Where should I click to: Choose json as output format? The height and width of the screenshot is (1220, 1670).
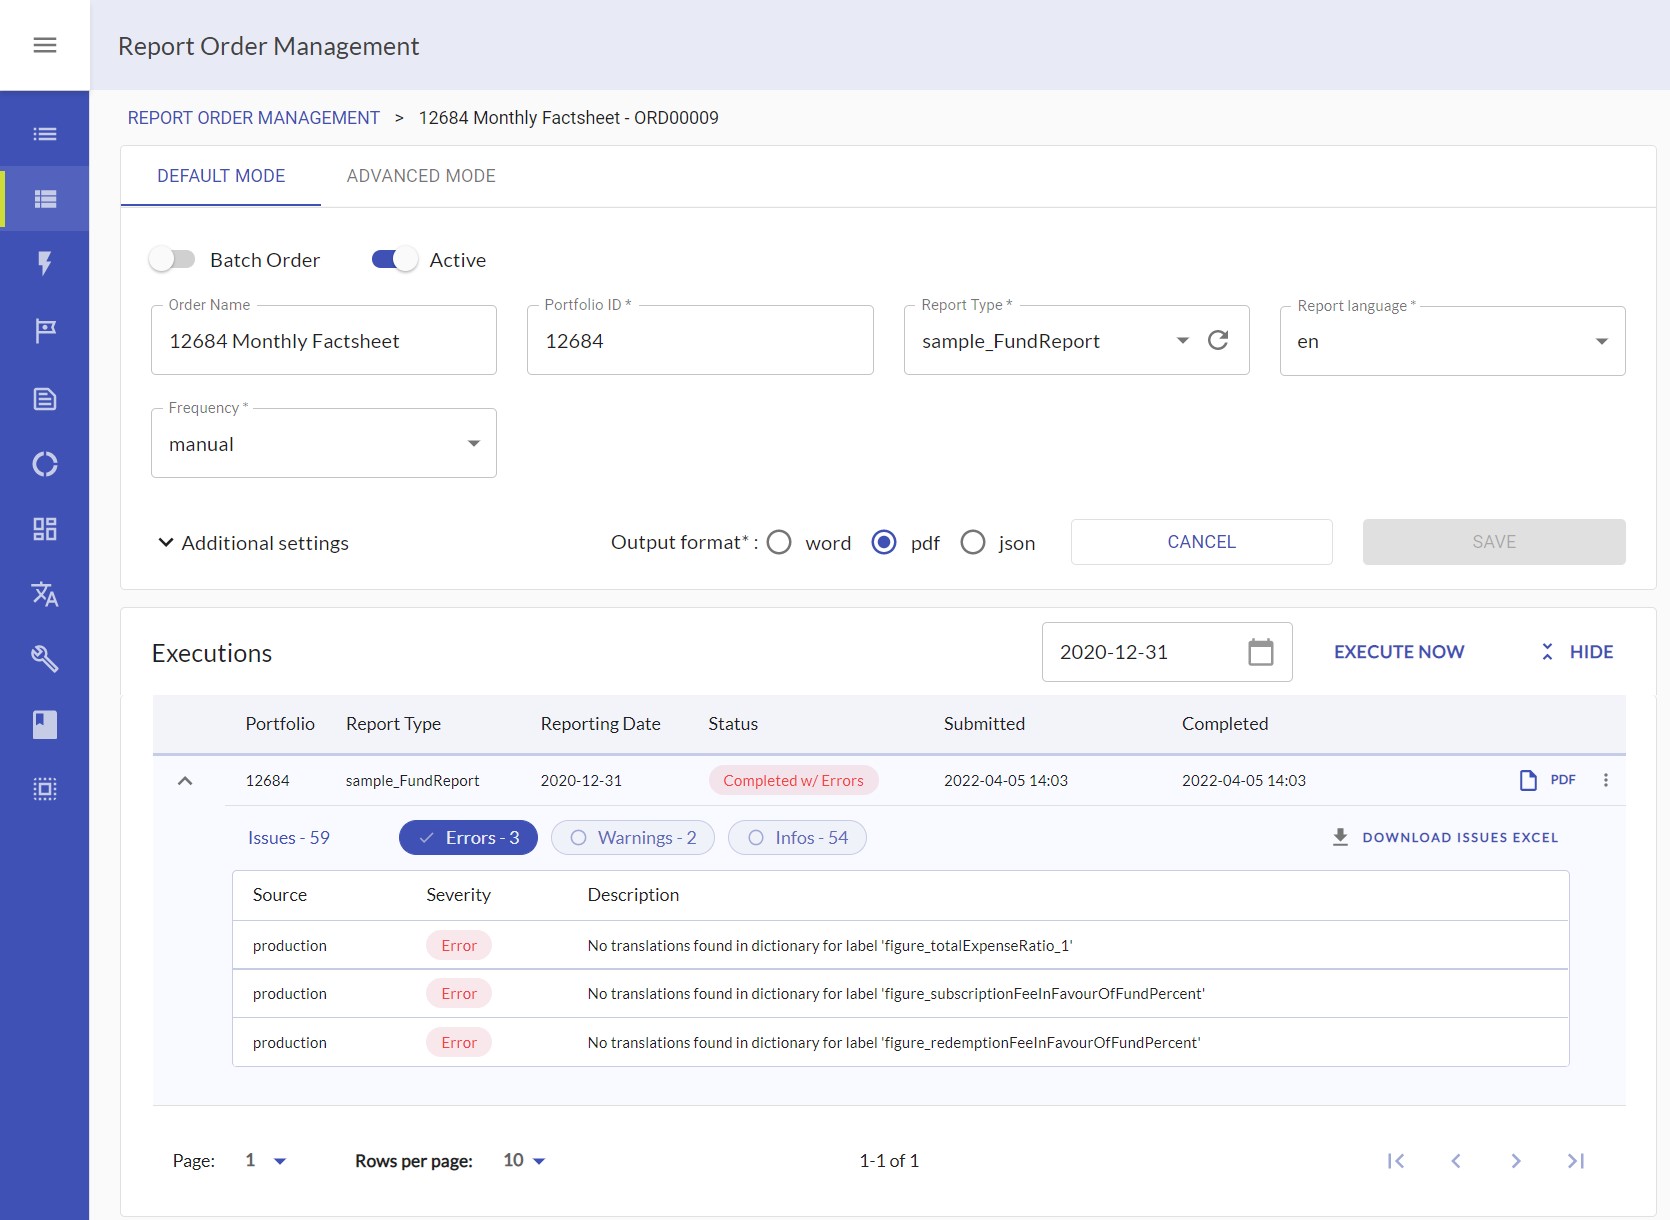(x=973, y=542)
